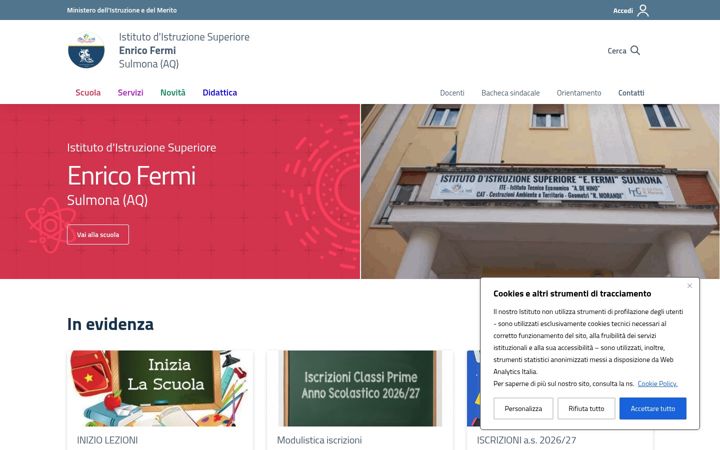This screenshot has height=450, width=720.
Task: Click the Cookies e altri strumenti di tracciamento heading
Action: click(572, 294)
